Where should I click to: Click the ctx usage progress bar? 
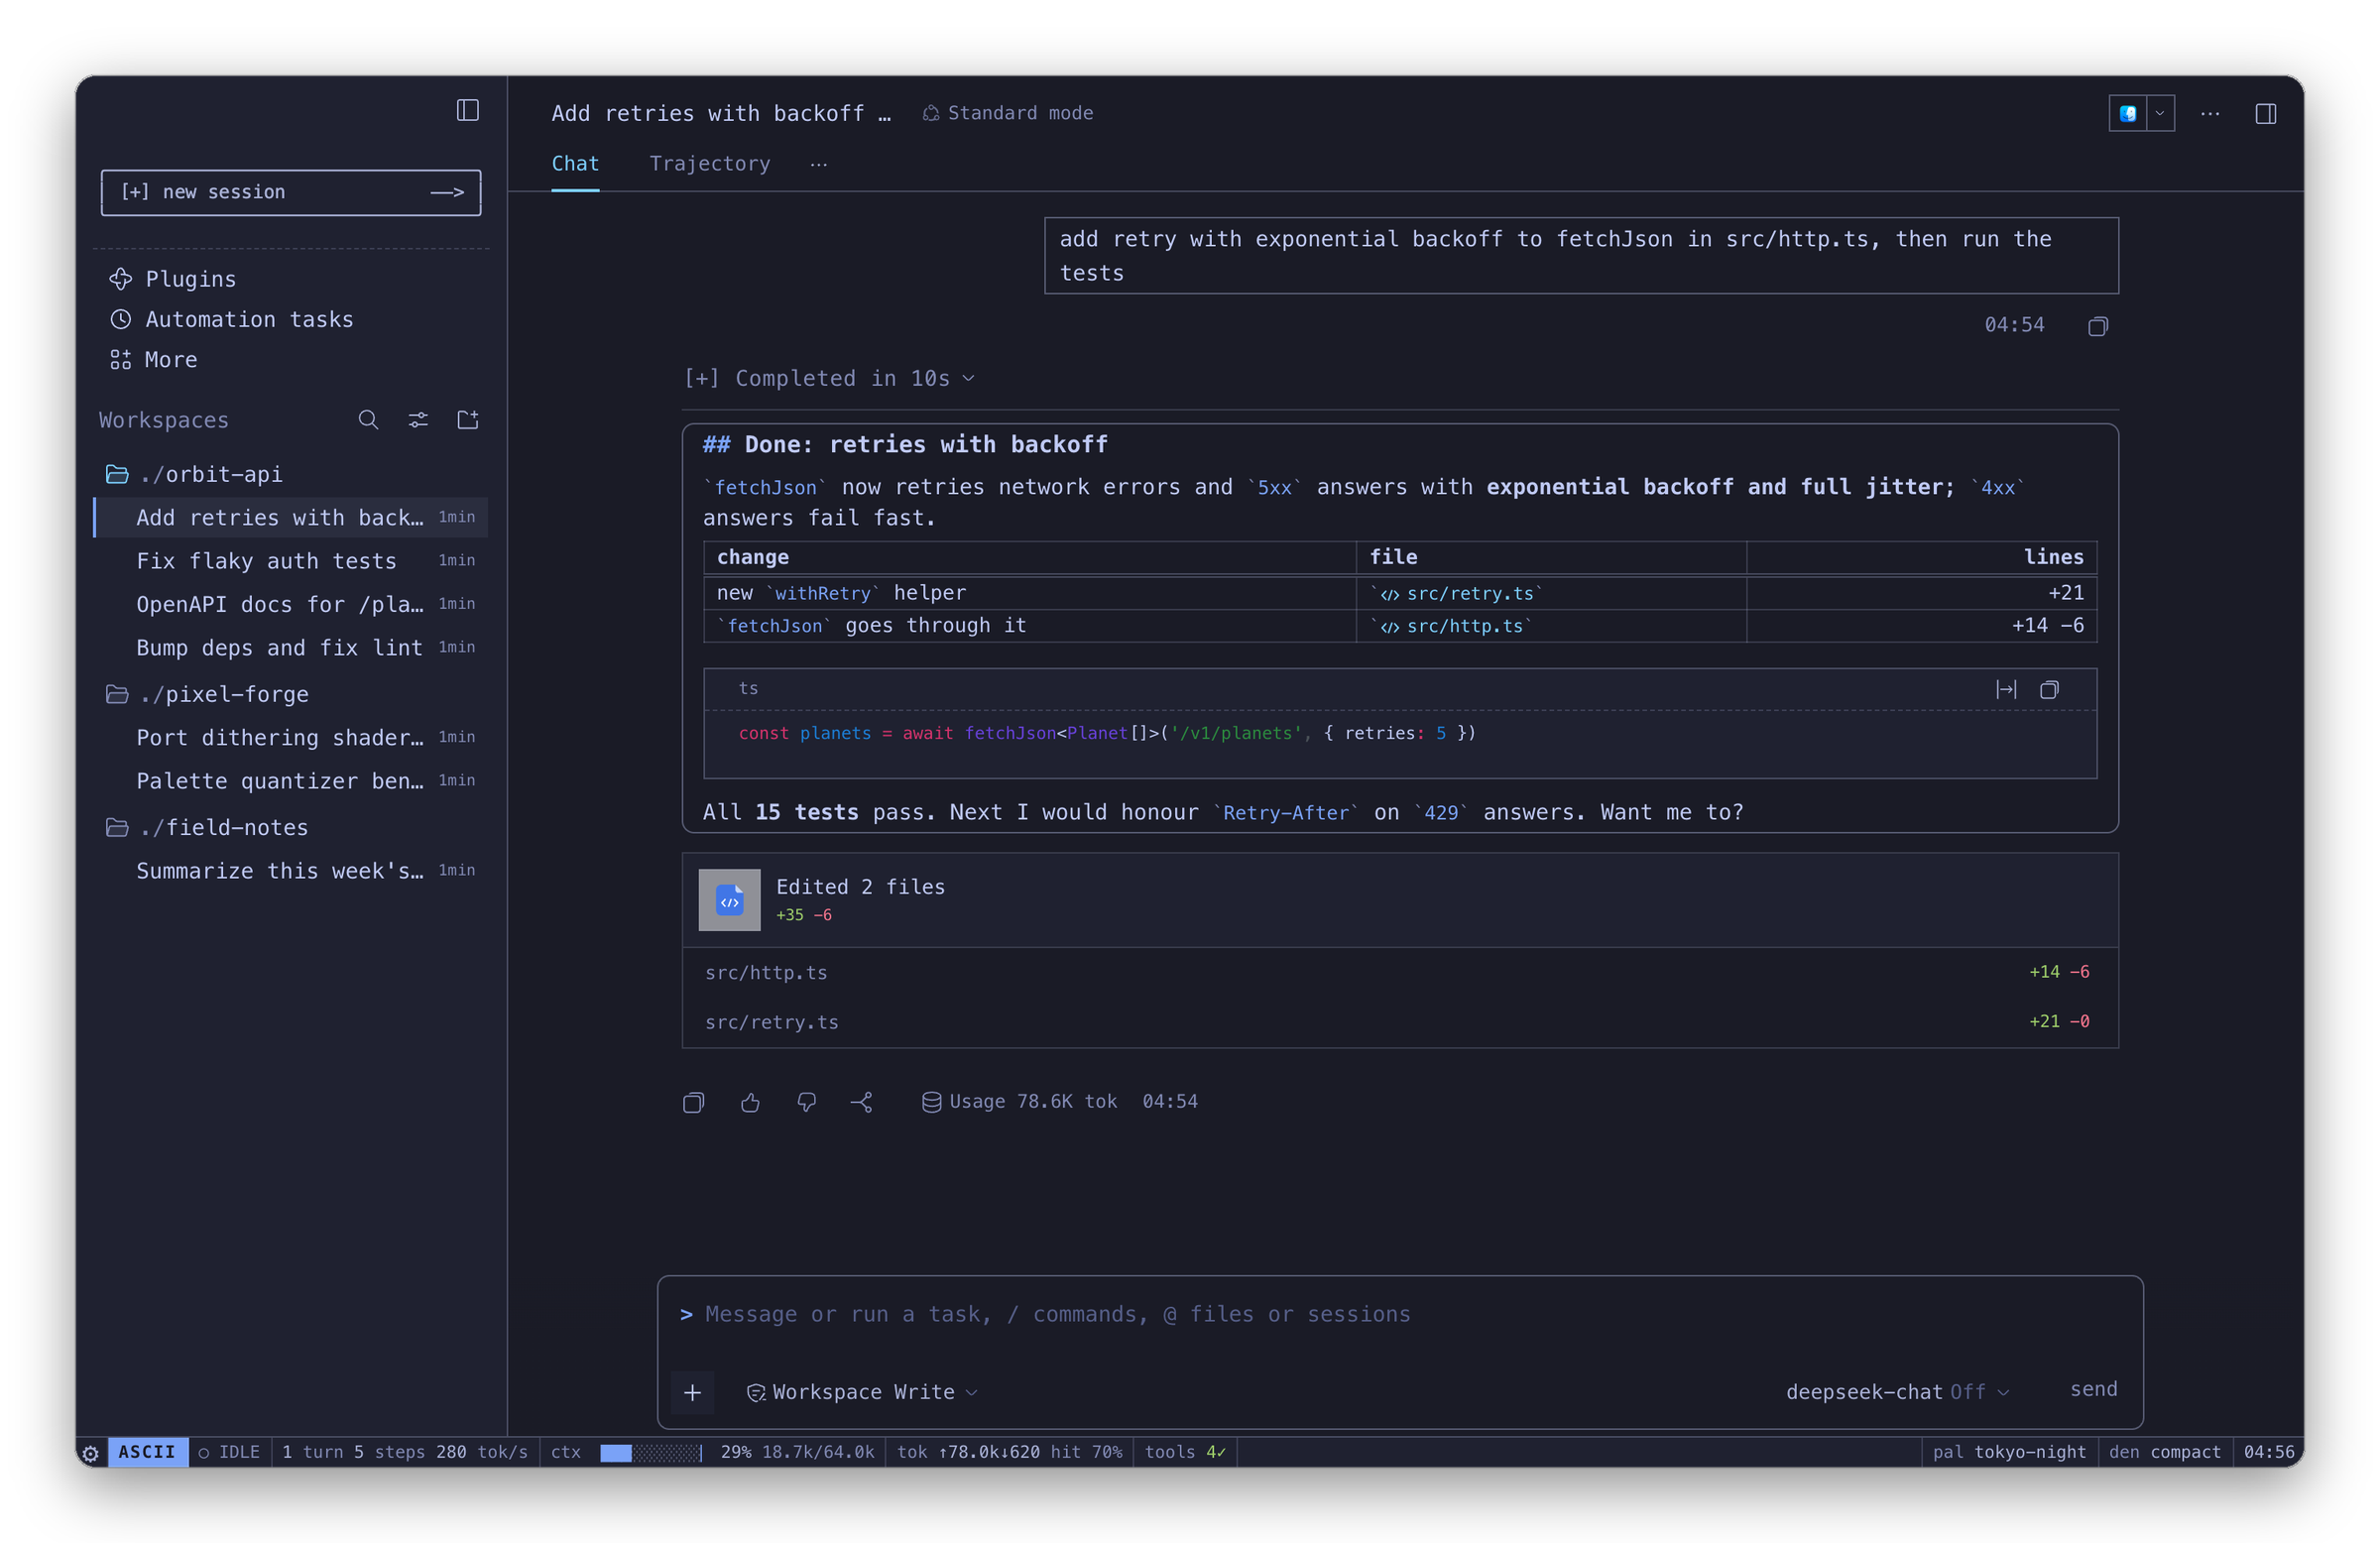651,1452
